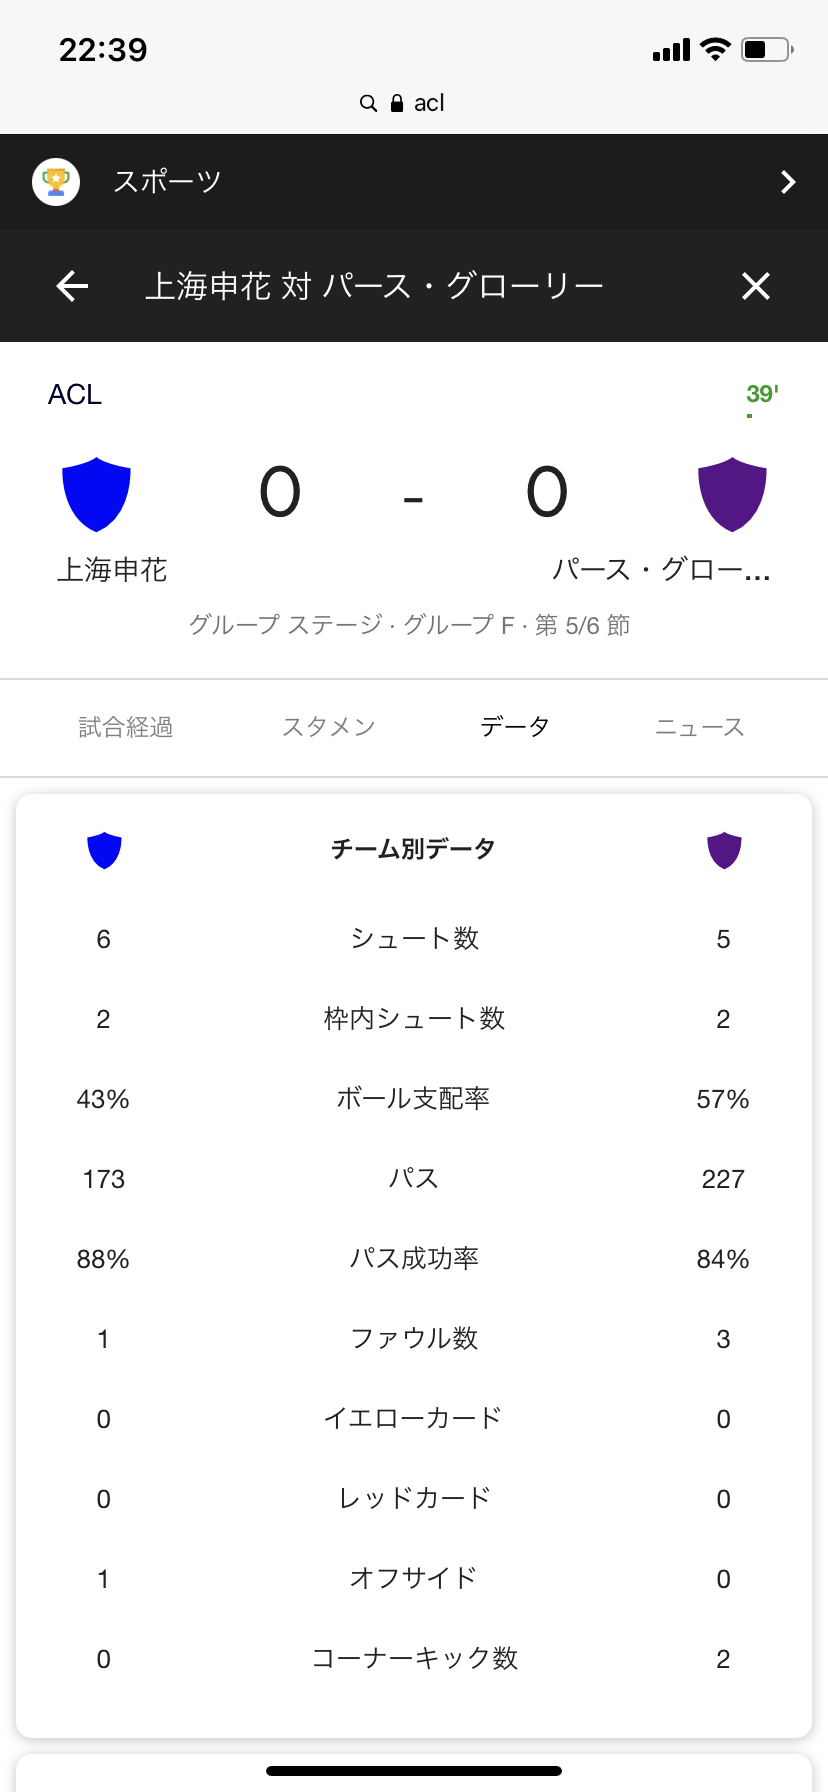Screen dimensions: 828x1792
Task: Select the データ tab
Action: [515, 727]
